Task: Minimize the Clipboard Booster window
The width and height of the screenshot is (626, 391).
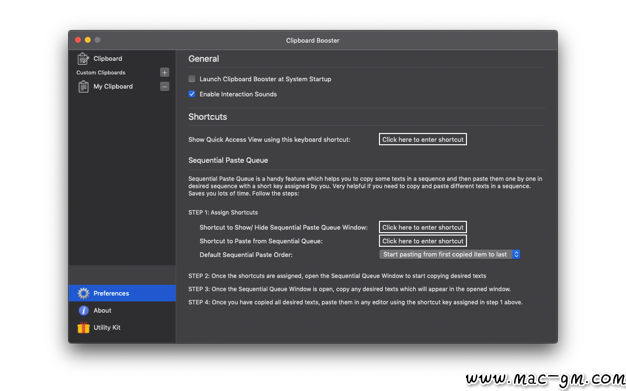Action: (88, 40)
